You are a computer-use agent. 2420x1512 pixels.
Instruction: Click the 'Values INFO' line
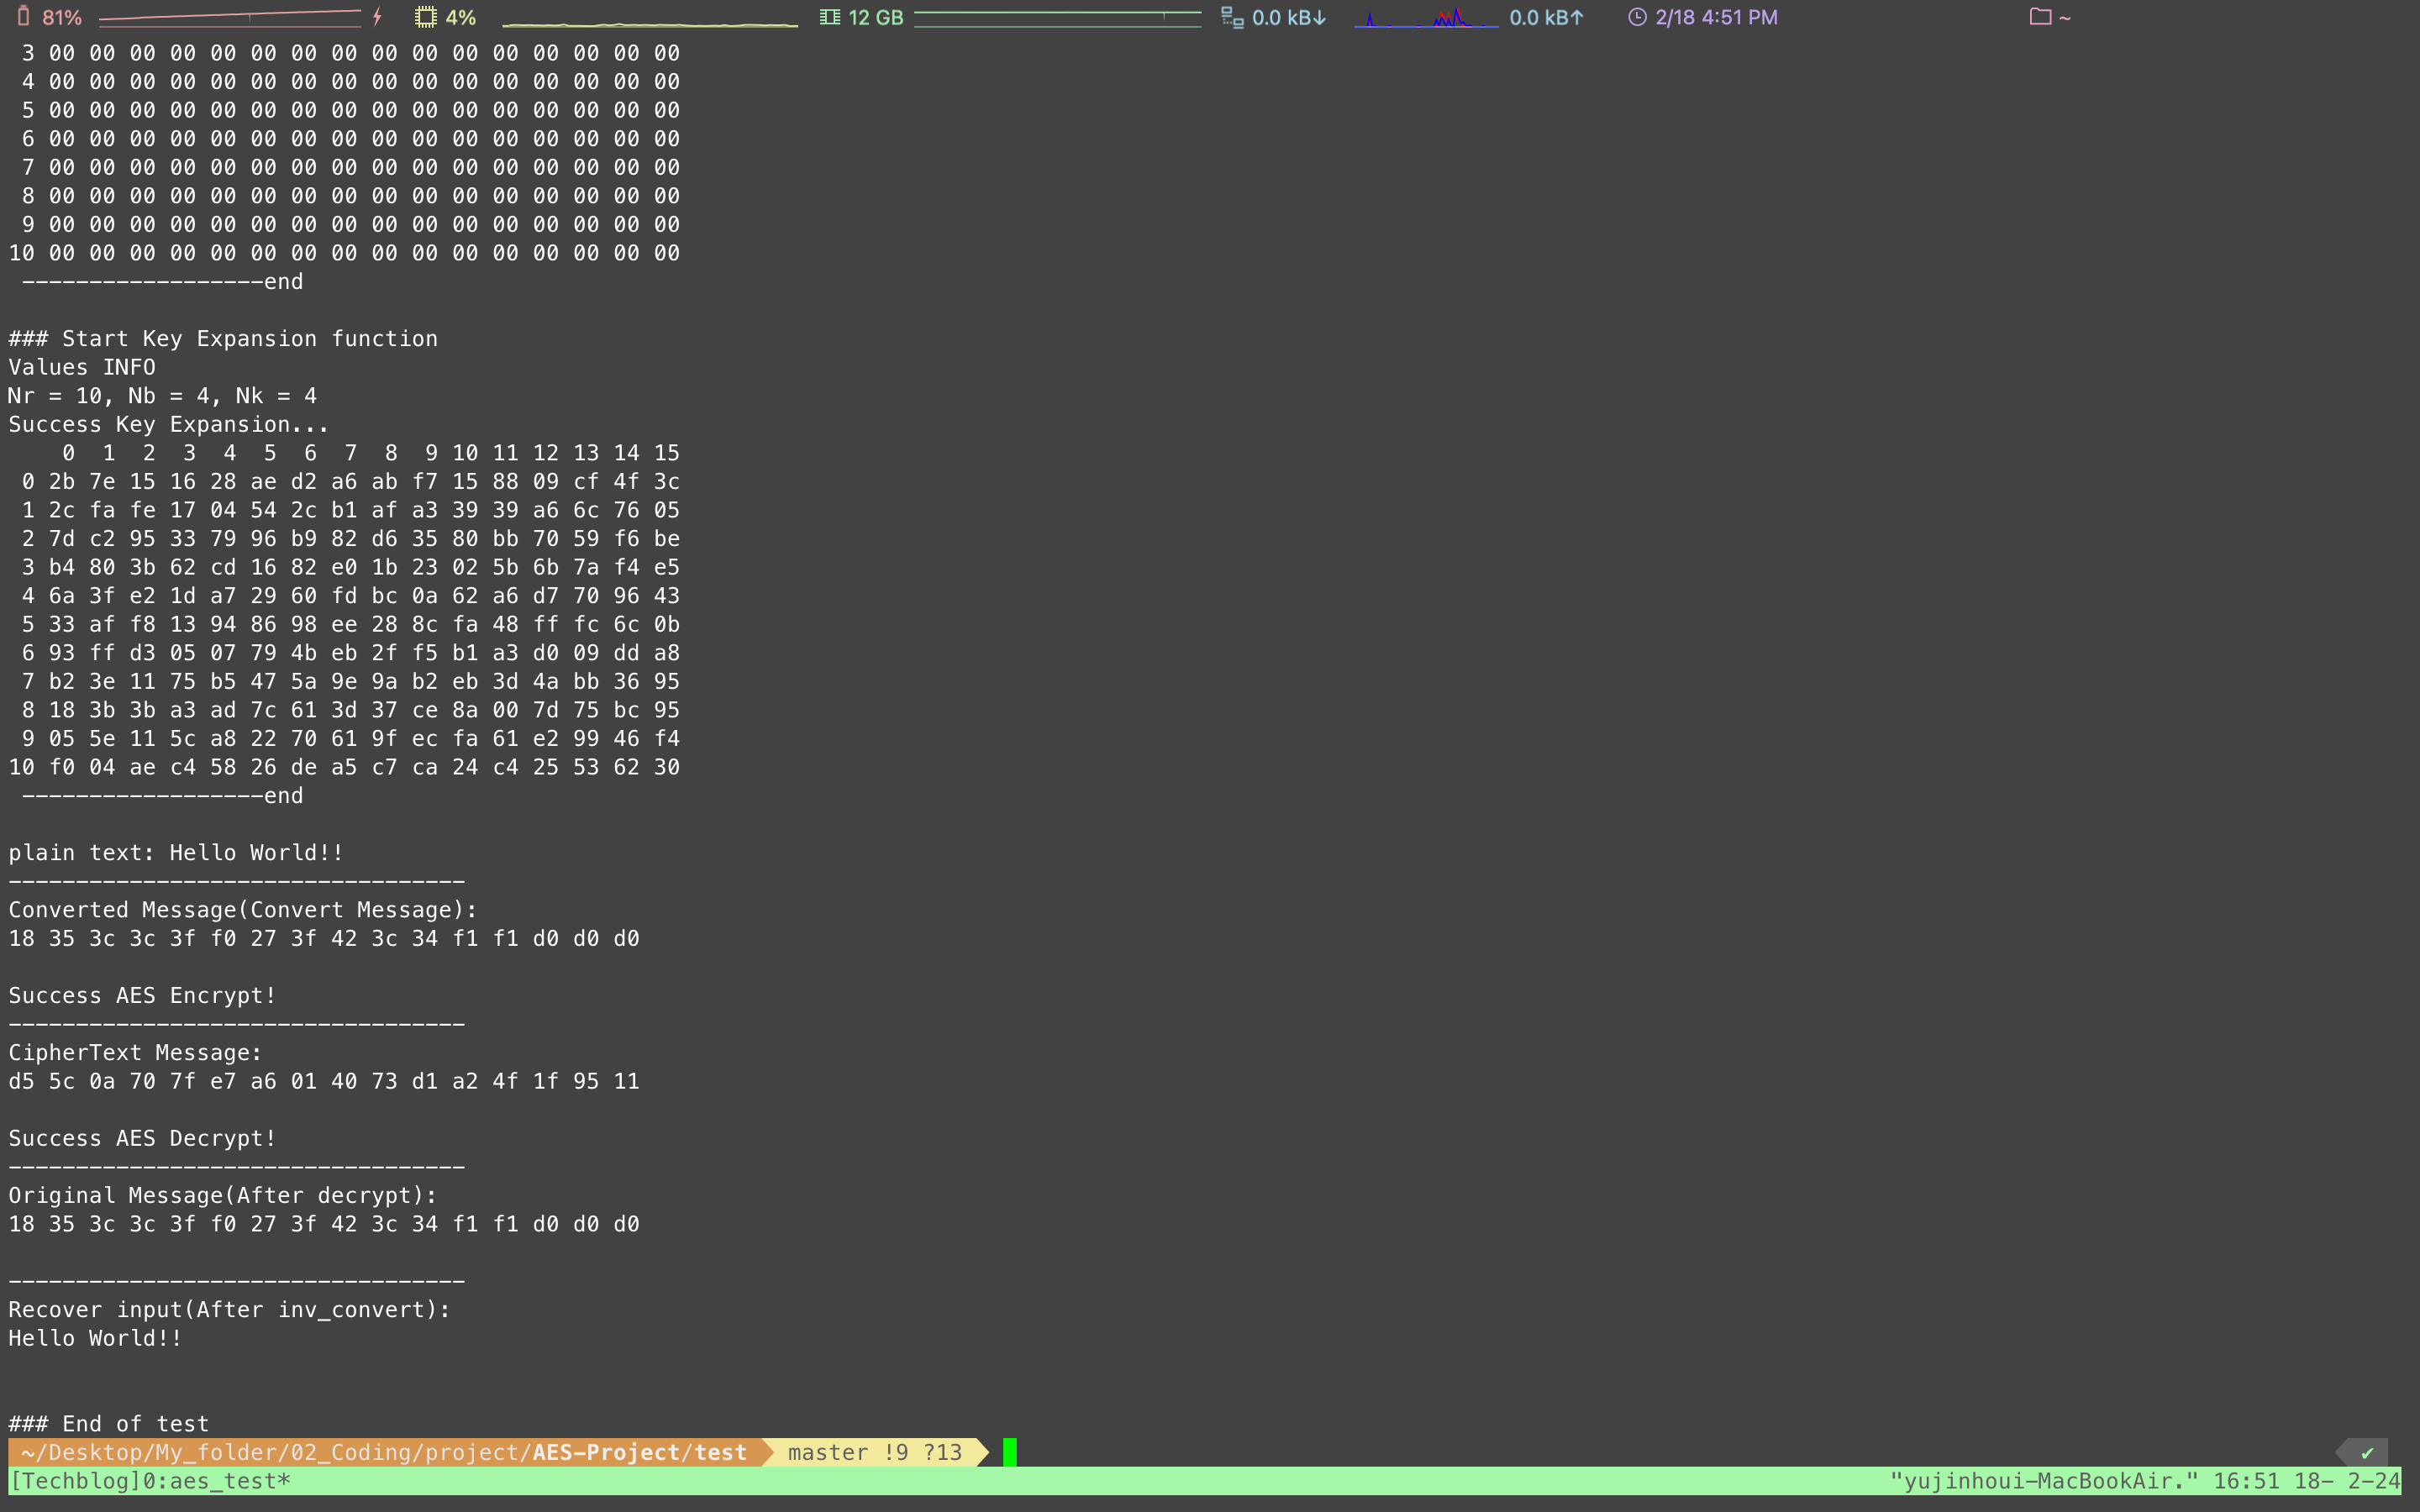(82, 367)
